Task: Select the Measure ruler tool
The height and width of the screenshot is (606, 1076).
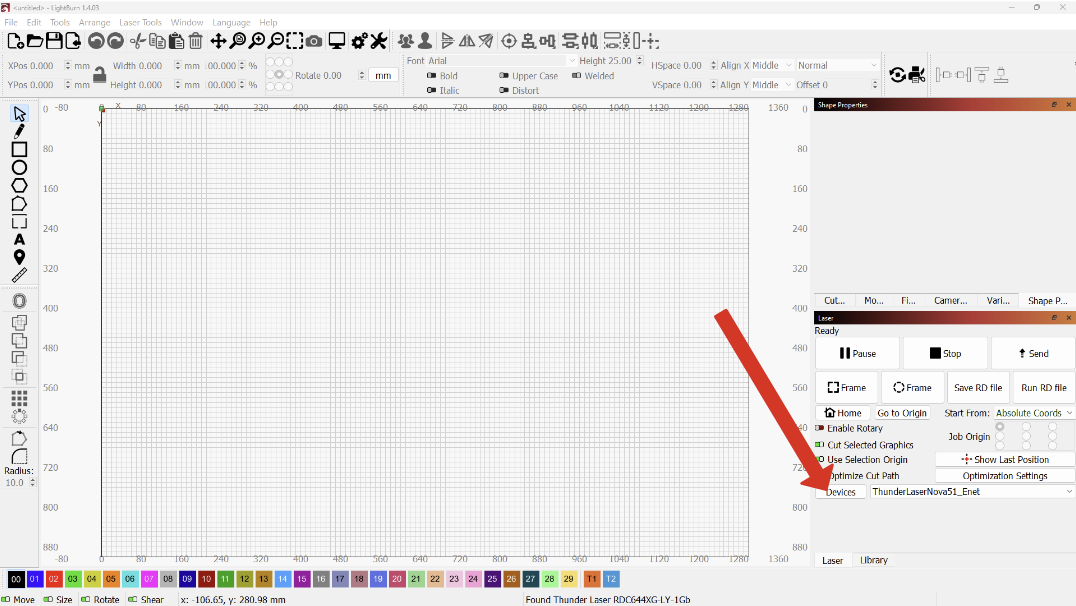Action: coord(19,275)
